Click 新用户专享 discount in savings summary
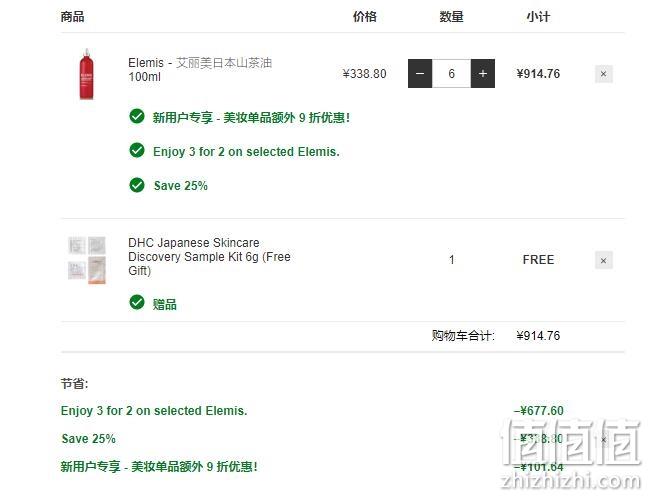 point(159,467)
